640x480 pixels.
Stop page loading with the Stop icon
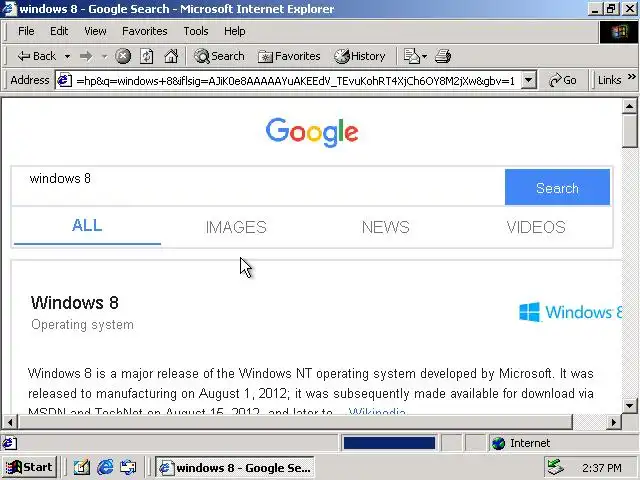pyautogui.click(x=123, y=56)
